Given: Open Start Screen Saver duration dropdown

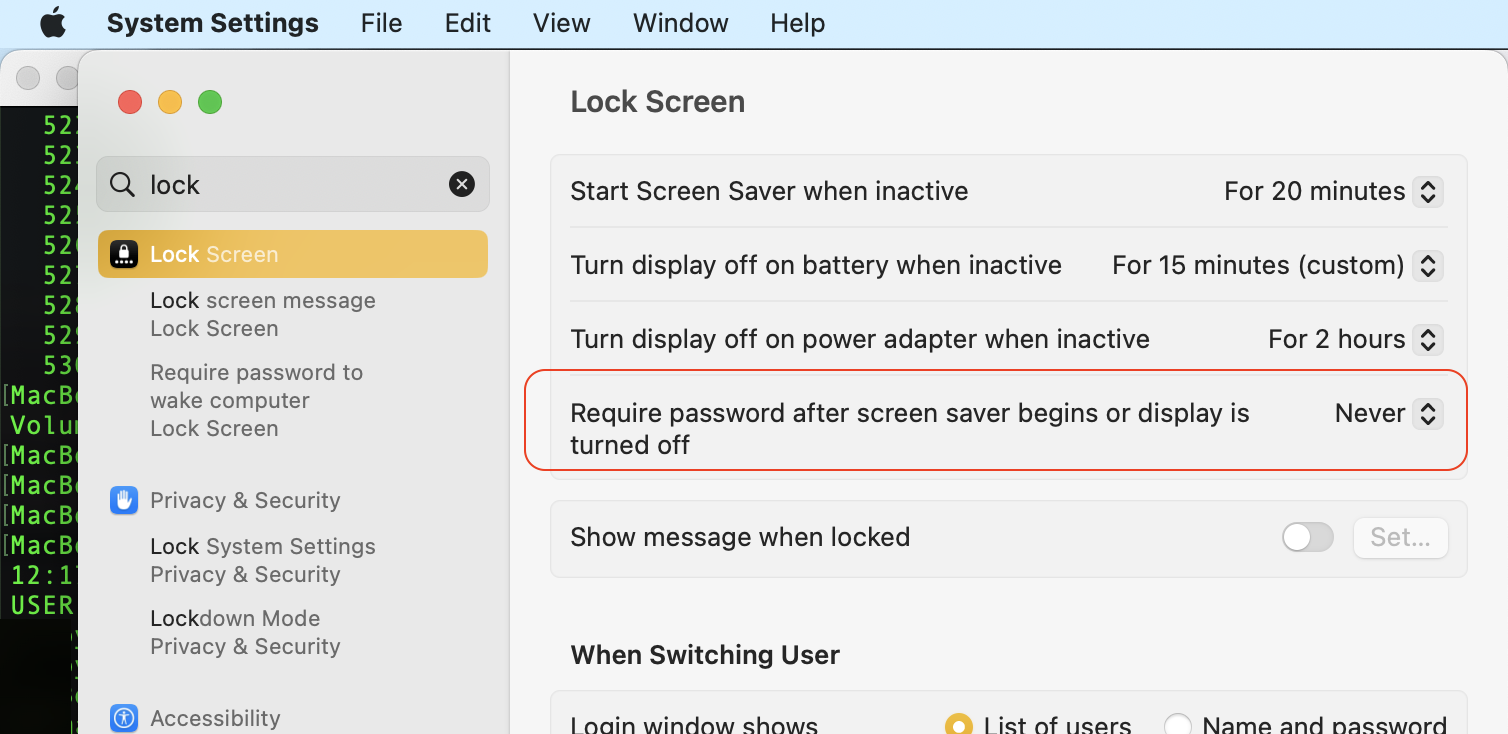Looking at the screenshot, I should (x=1333, y=191).
